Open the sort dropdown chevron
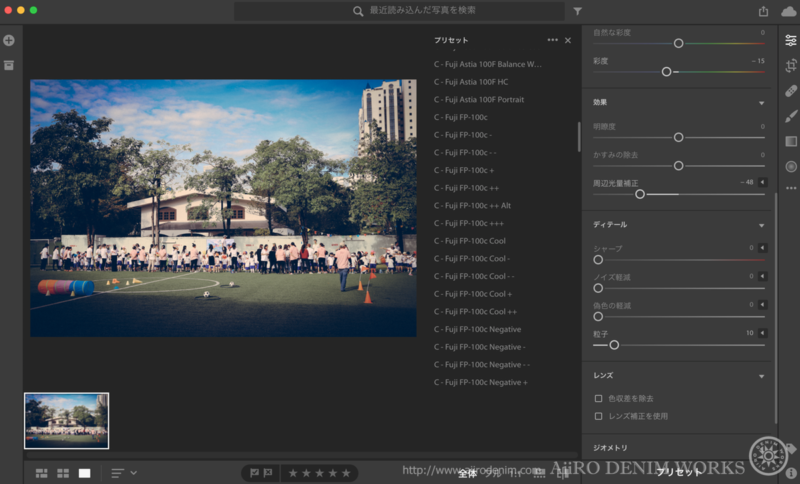This screenshot has height=484, width=800. click(134, 473)
